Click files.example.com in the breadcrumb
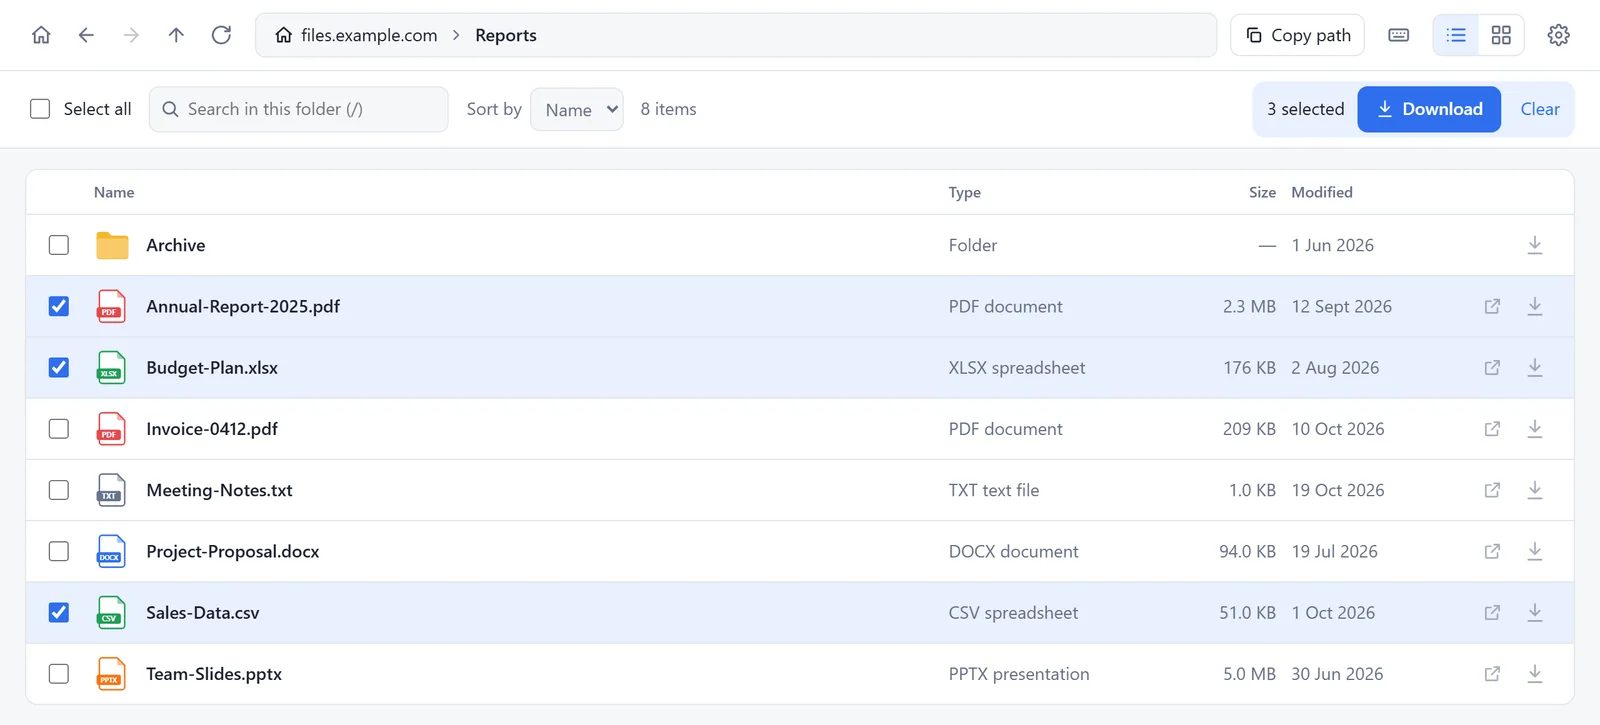Image resolution: width=1600 pixels, height=725 pixels. click(x=357, y=35)
